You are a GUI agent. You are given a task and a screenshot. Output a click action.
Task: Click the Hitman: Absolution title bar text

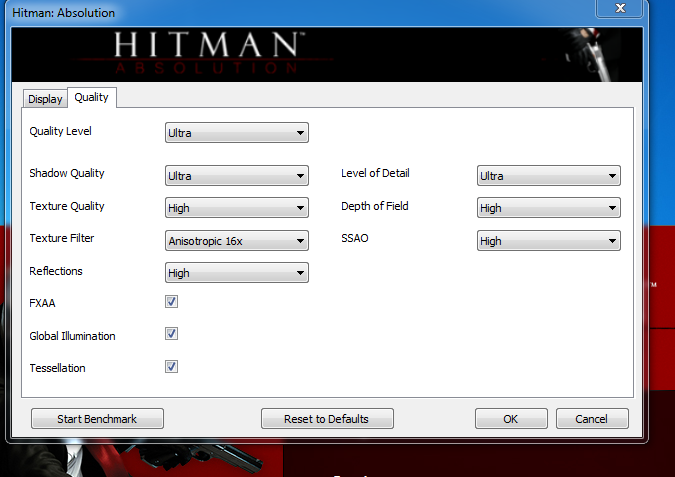tap(64, 13)
